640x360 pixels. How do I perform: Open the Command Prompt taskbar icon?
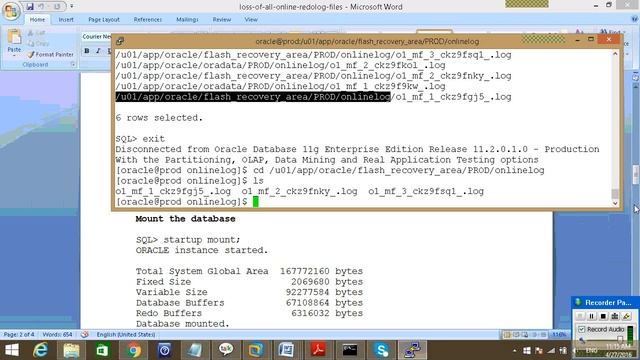(x=349, y=350)
